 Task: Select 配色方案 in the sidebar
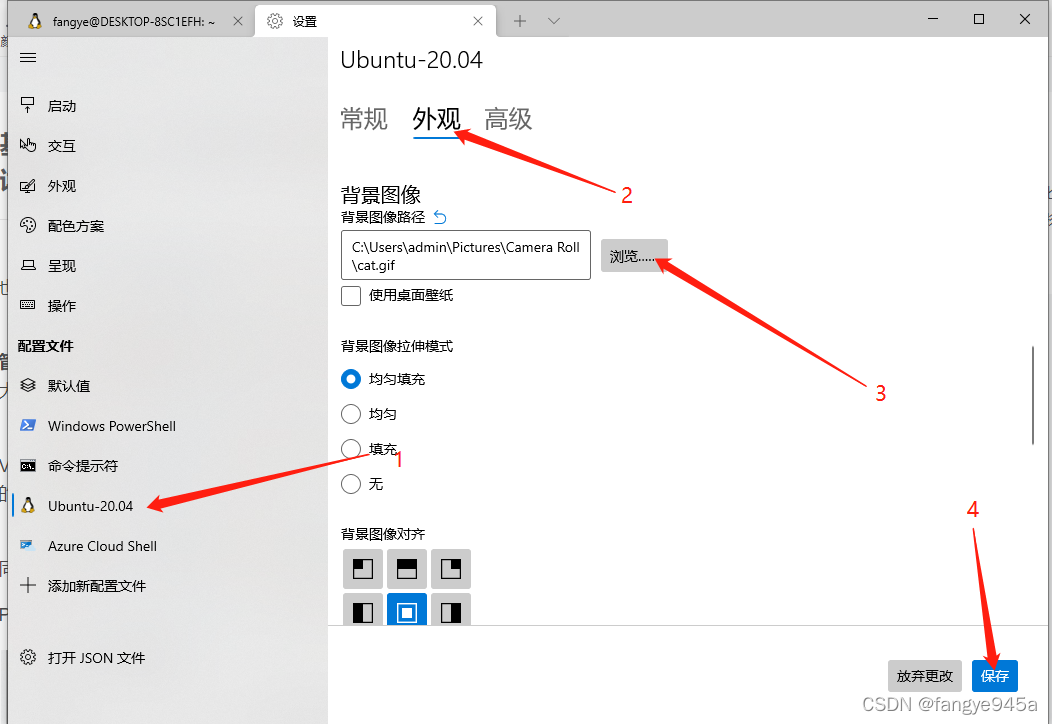point(76,226)
